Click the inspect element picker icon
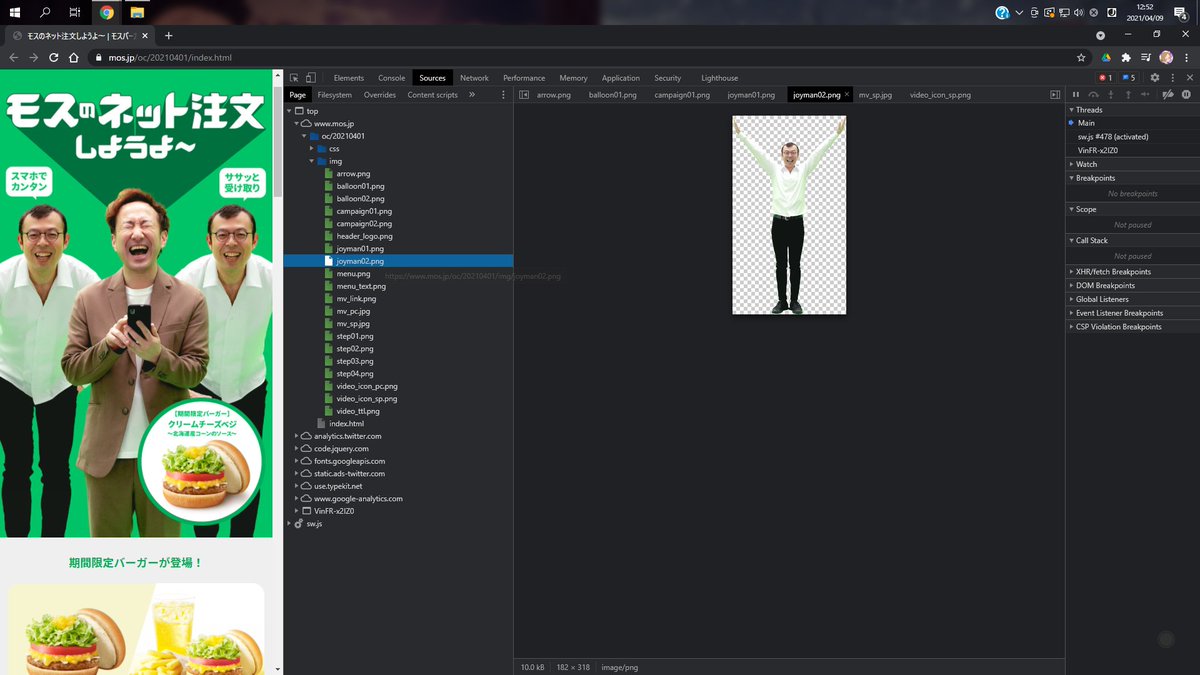Screen dimensions: 1200x675 294,78
